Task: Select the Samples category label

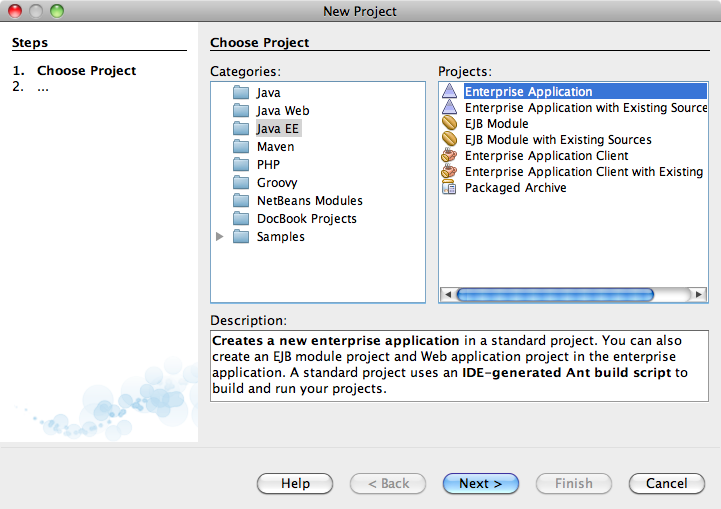Action: tap(280, 236)
